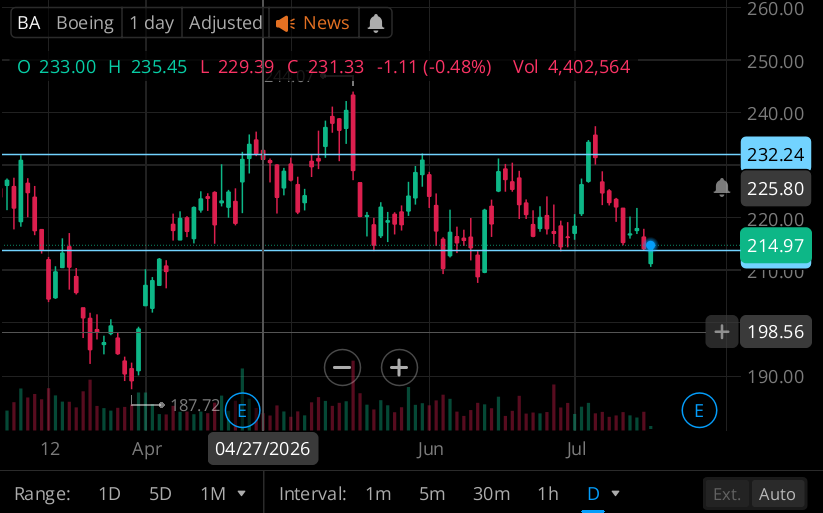The image size is (823, 513).
Task: Choose the 5m interval
Action: point(432,494)
